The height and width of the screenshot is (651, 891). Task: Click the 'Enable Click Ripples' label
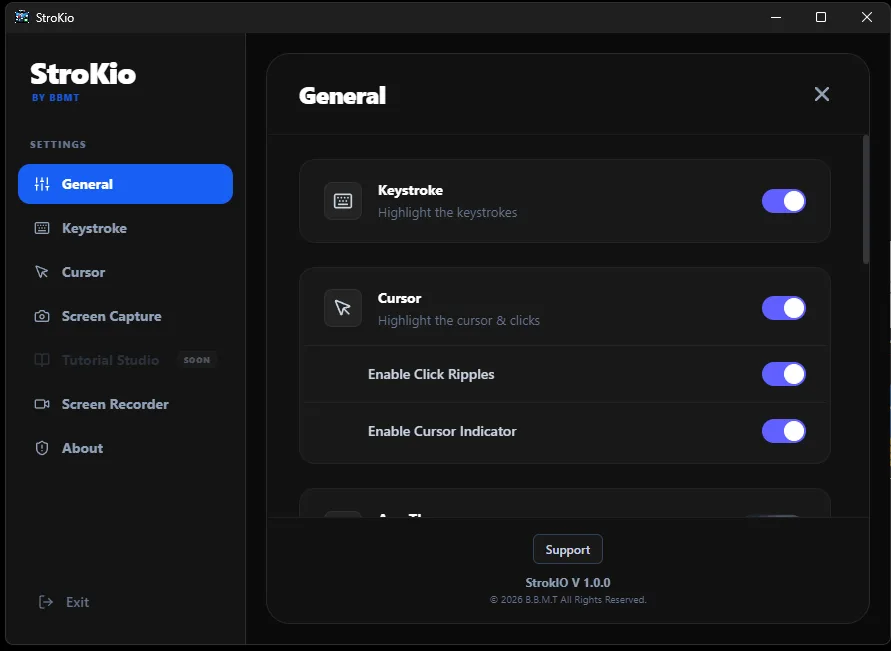click(431, 374)
